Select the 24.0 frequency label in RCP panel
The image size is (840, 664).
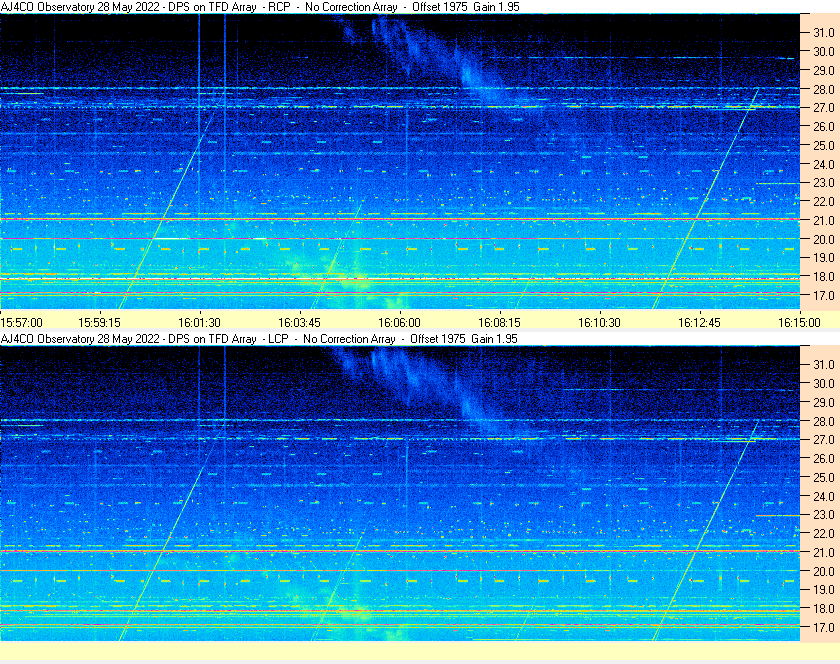pos(823,165)
